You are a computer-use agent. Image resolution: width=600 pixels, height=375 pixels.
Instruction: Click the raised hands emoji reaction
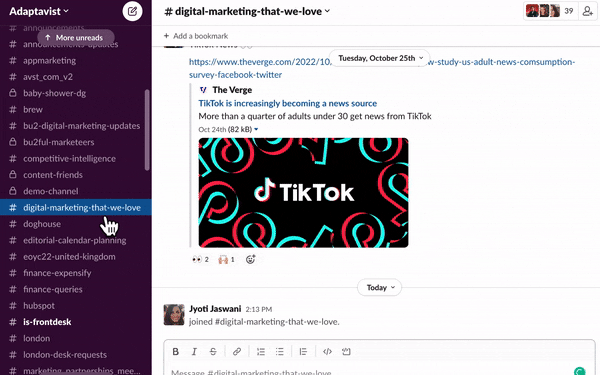coord(227,259)
